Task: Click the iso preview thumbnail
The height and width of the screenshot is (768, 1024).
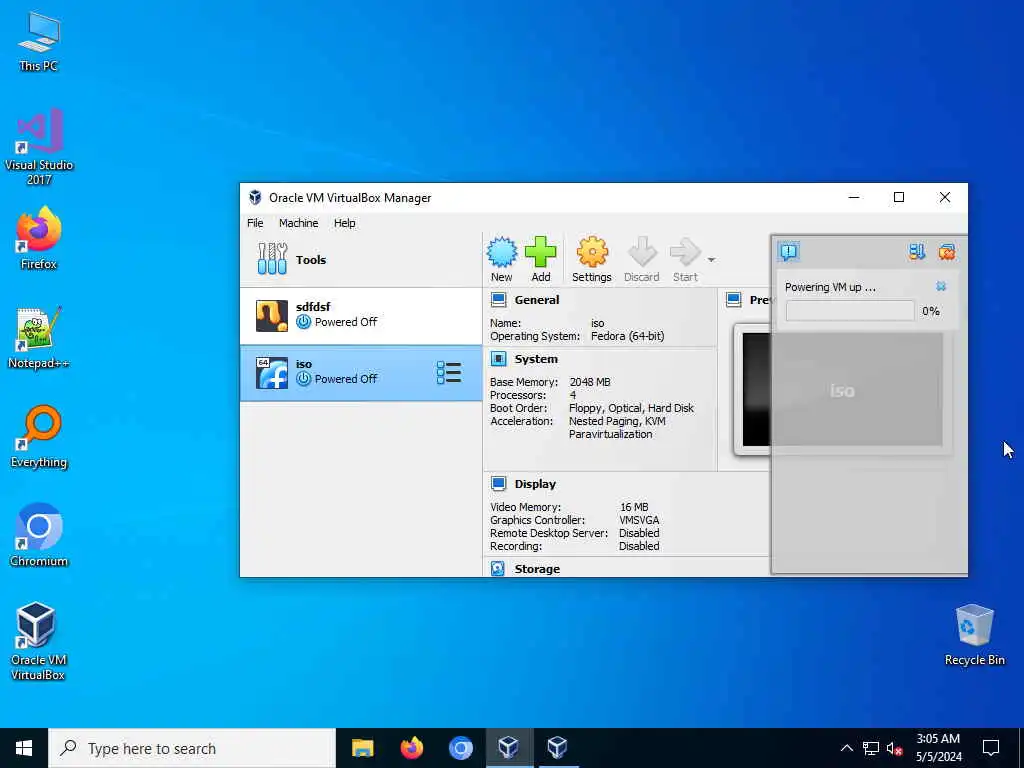Action: [842, 390]
